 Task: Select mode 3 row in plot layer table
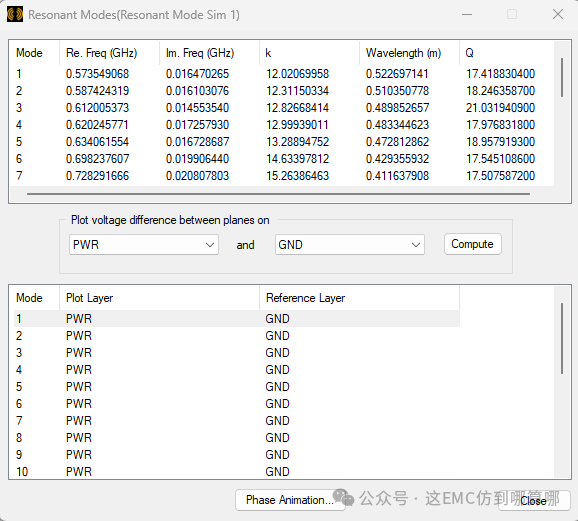[237, 352]
